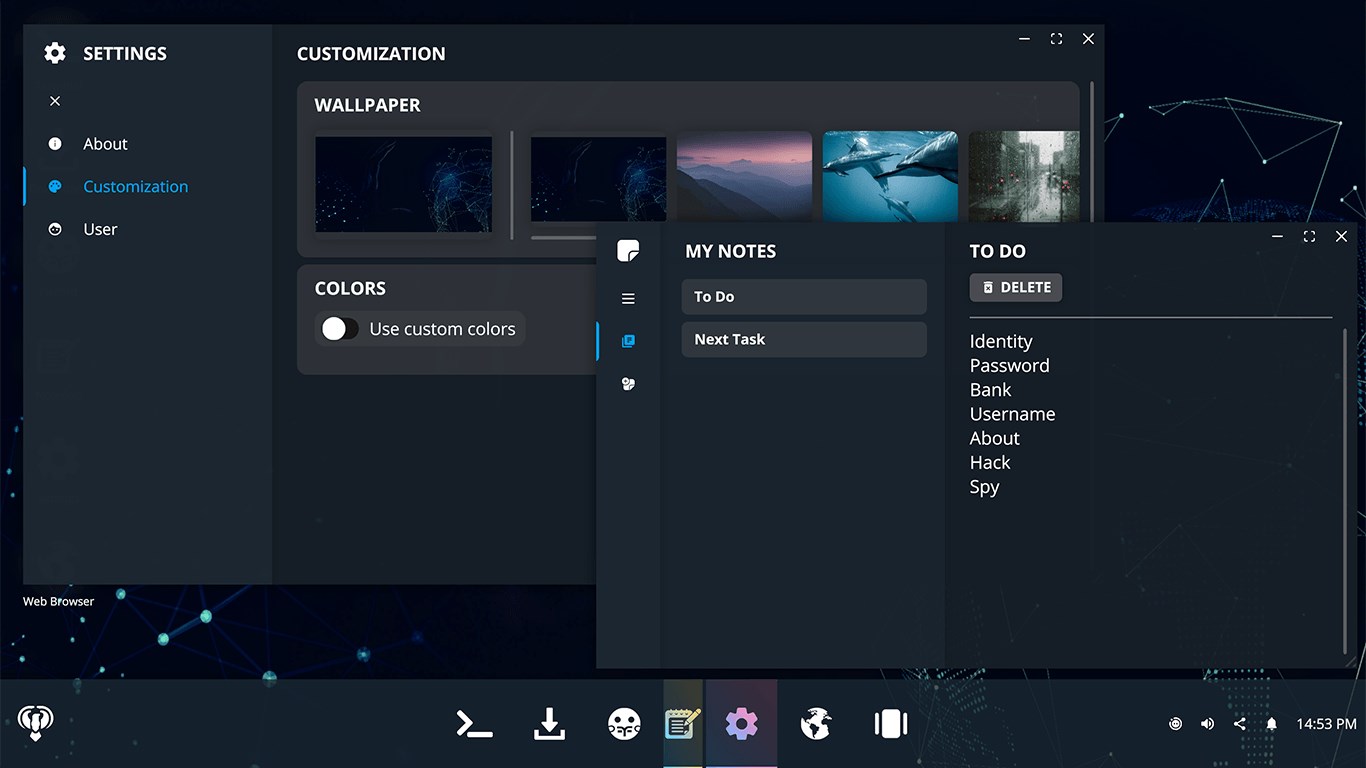
Task: Delete the To Do note
Action: click(x=1016, y=288)
